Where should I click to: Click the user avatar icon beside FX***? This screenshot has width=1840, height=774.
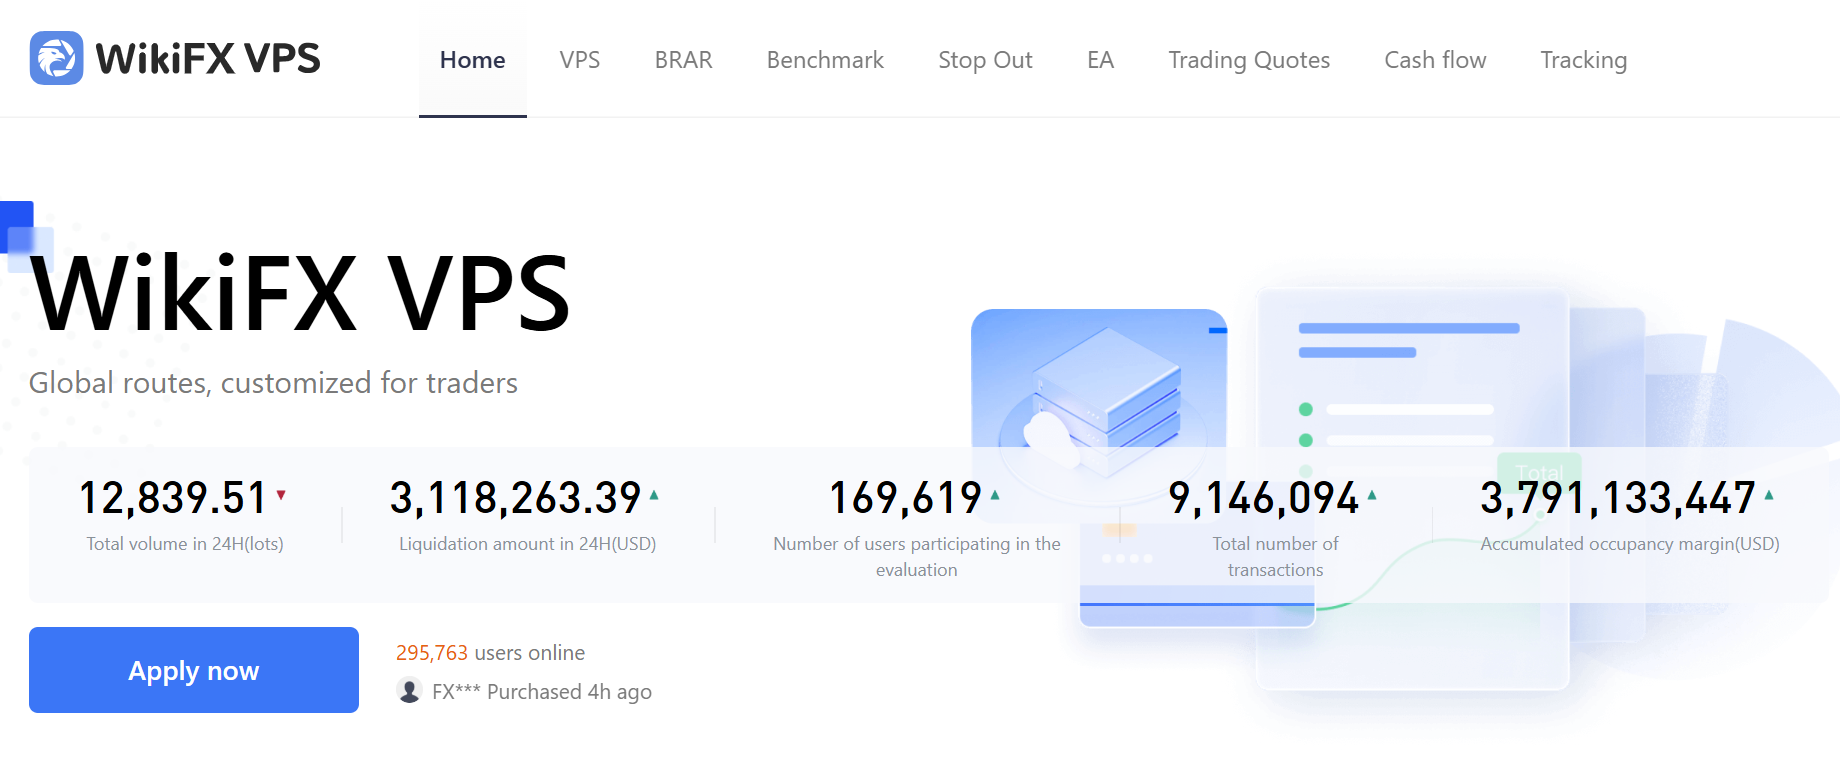tap(409, 690)
